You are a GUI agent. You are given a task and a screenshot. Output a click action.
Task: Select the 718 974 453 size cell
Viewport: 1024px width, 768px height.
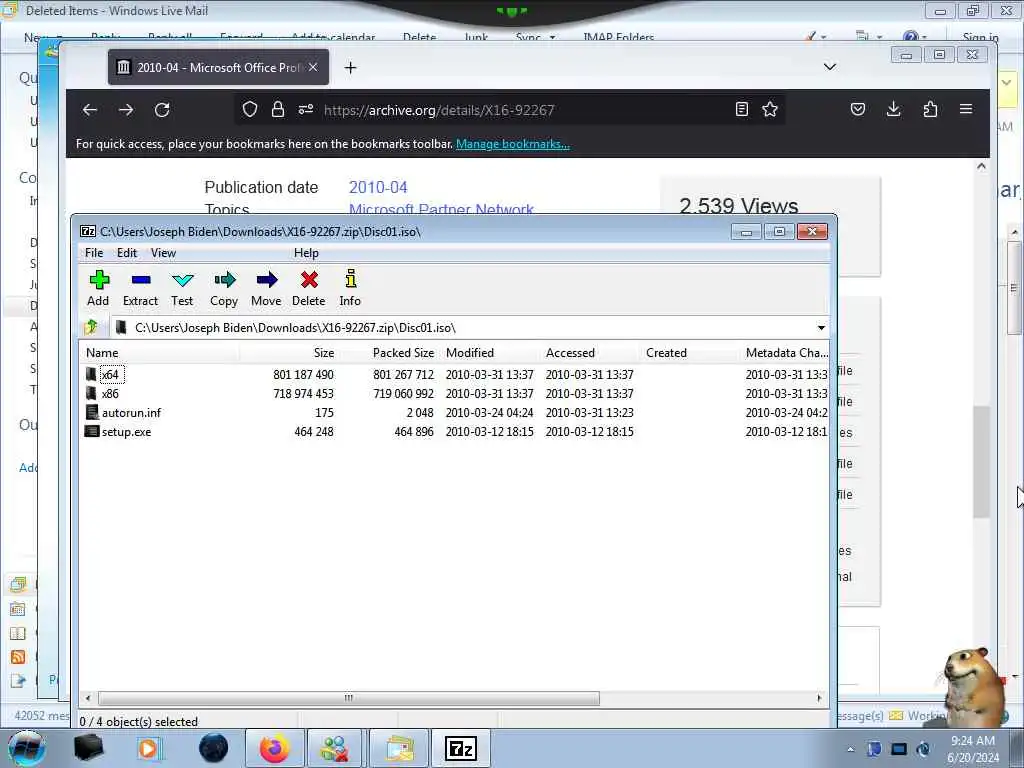point(303,394)
